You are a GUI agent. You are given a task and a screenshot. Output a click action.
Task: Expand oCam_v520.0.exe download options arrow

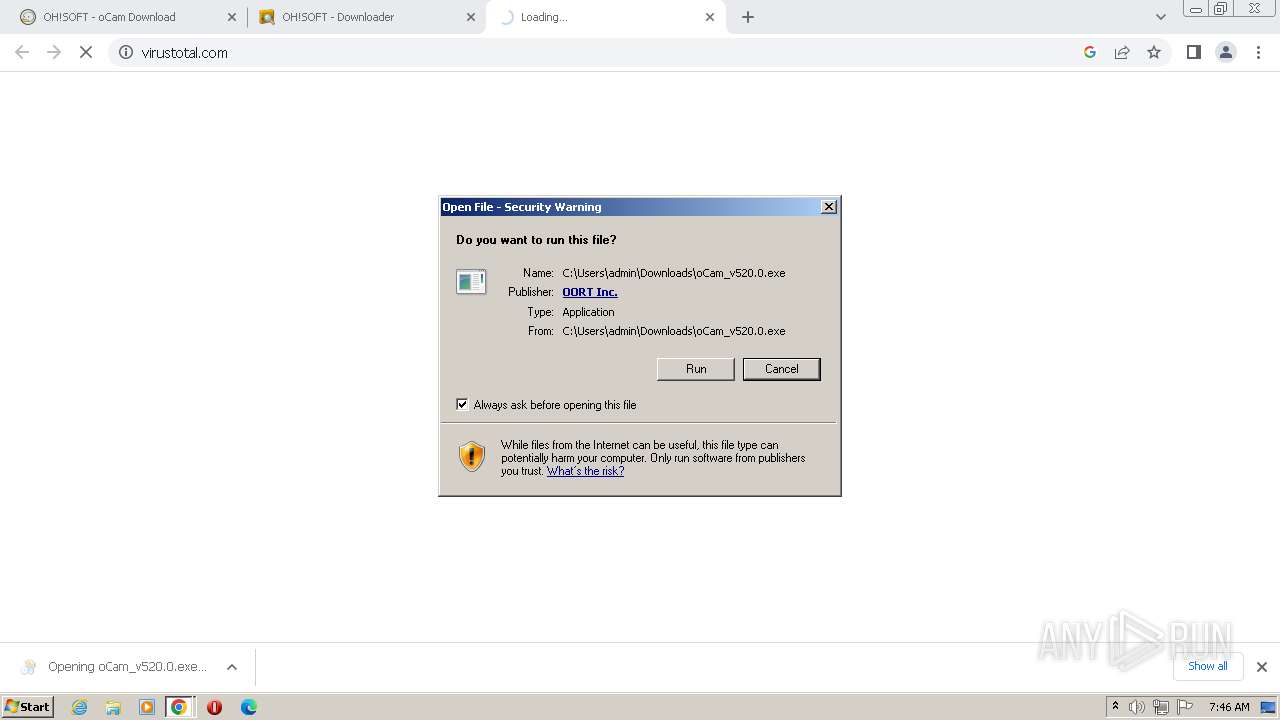(232, 667)
